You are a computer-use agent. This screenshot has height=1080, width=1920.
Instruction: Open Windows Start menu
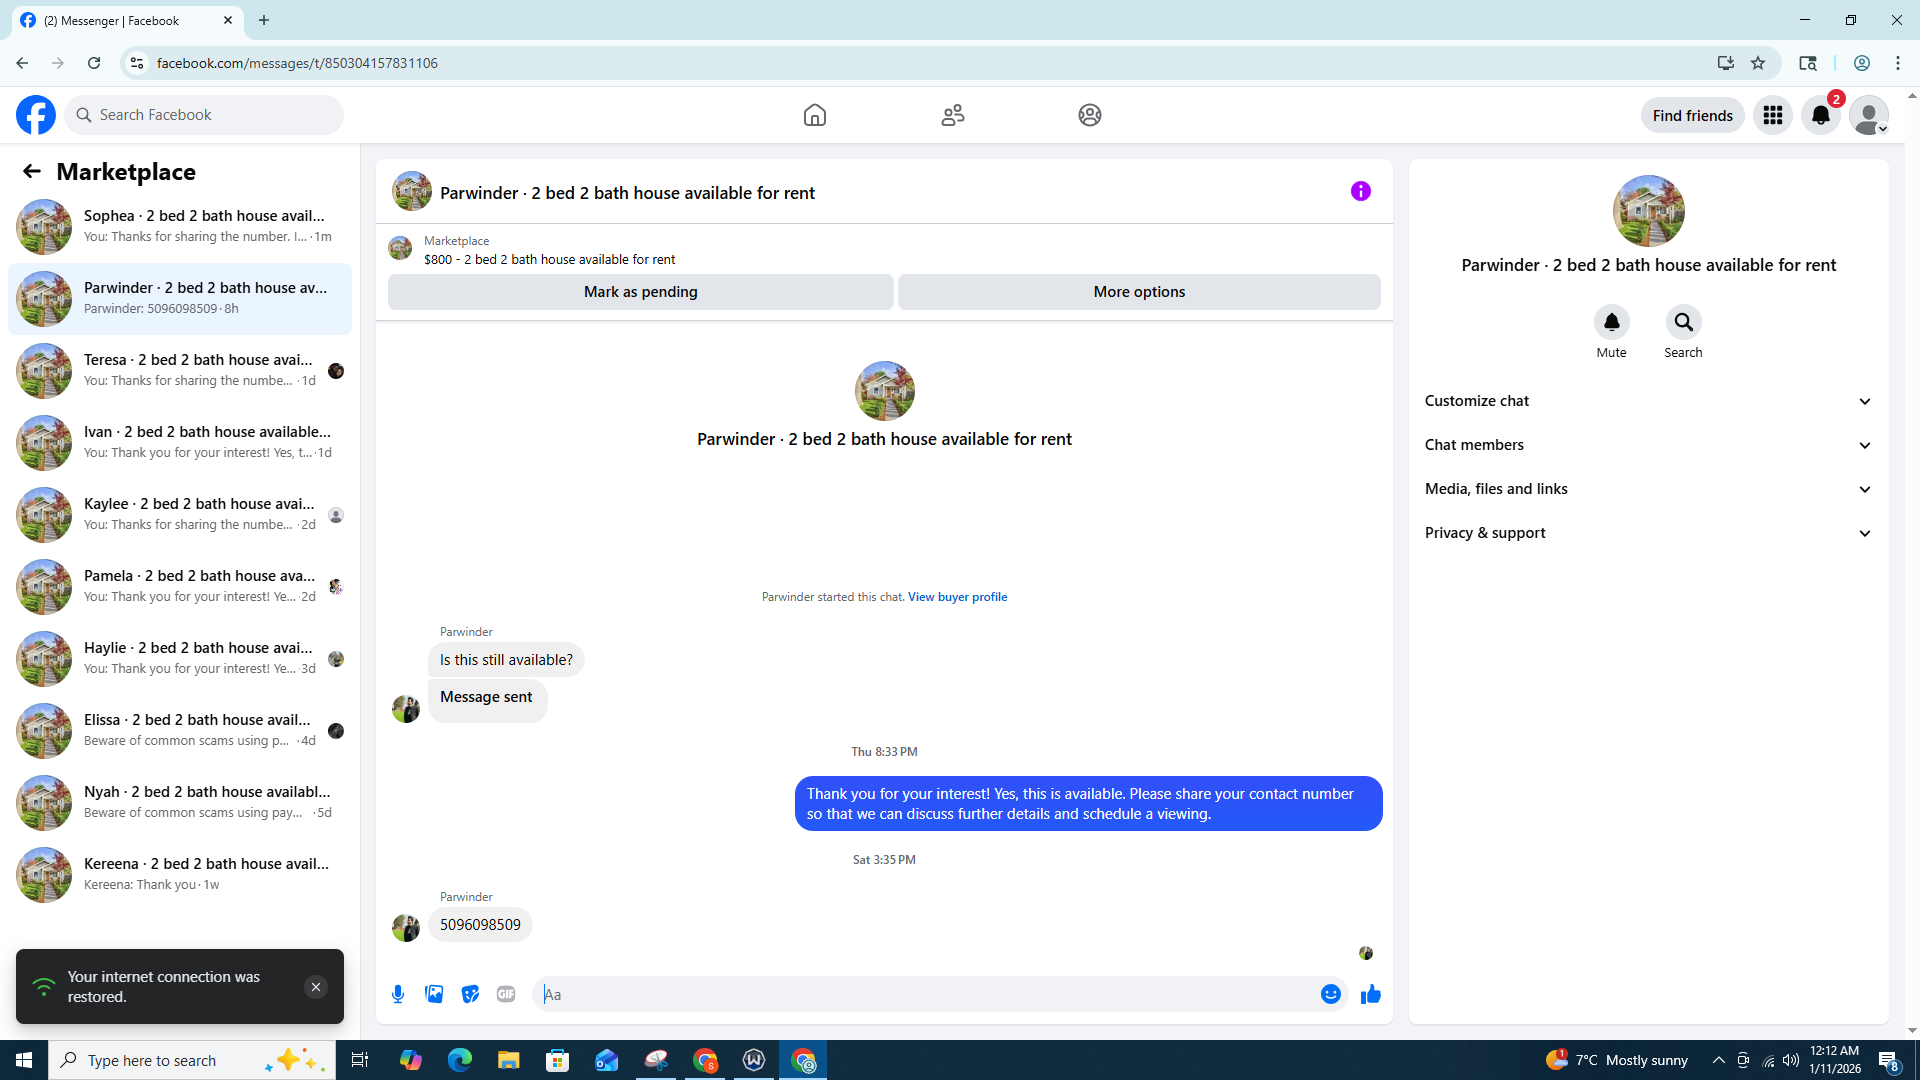click(x=24, y=1060)
